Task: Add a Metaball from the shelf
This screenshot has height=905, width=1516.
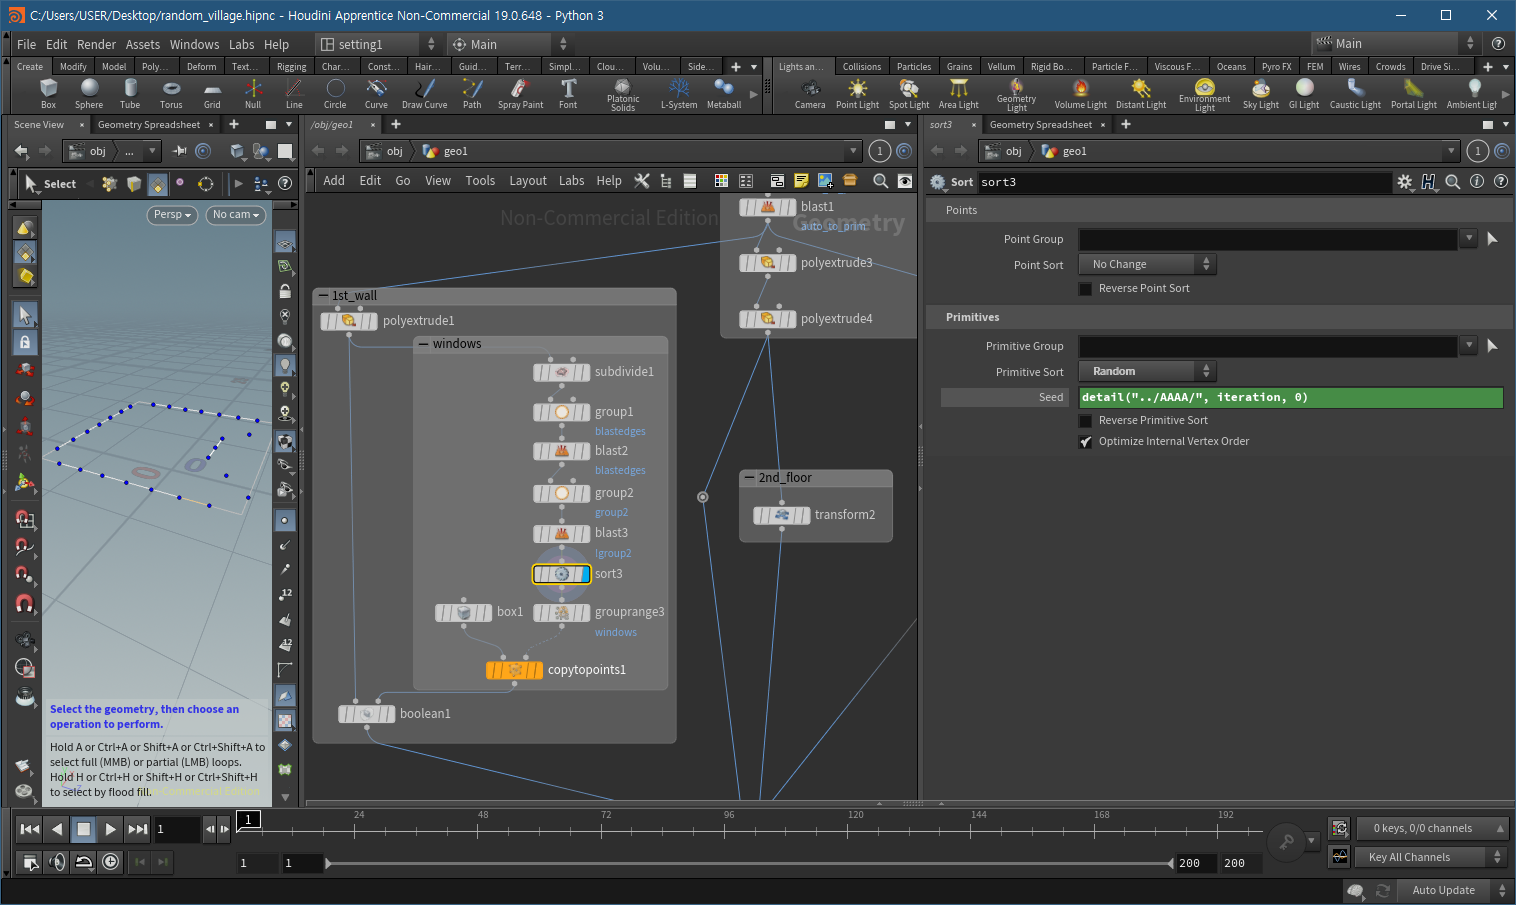Action: (x=724, y=94)
